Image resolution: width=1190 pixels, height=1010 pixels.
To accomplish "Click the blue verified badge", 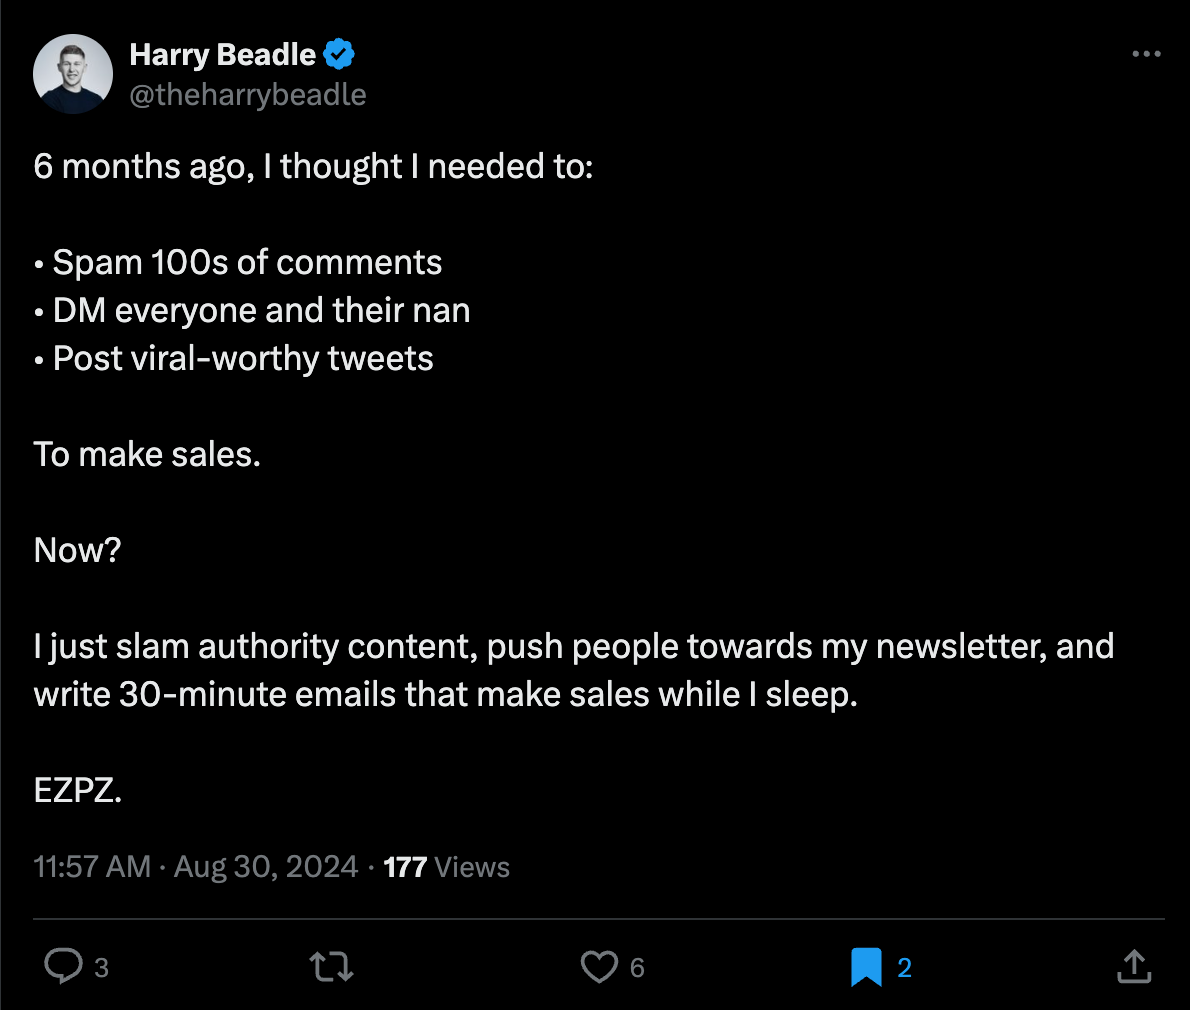I will (340, 55).
